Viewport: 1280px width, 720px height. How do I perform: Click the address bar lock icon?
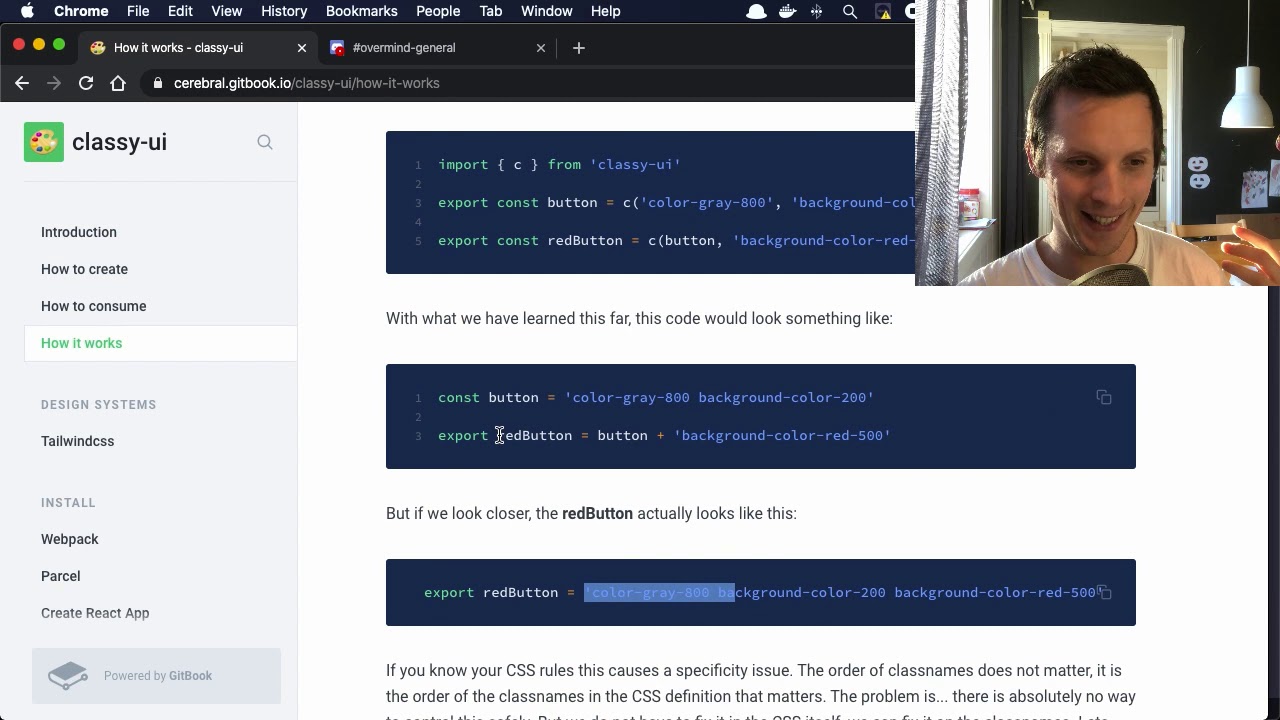tap(157, 83)
